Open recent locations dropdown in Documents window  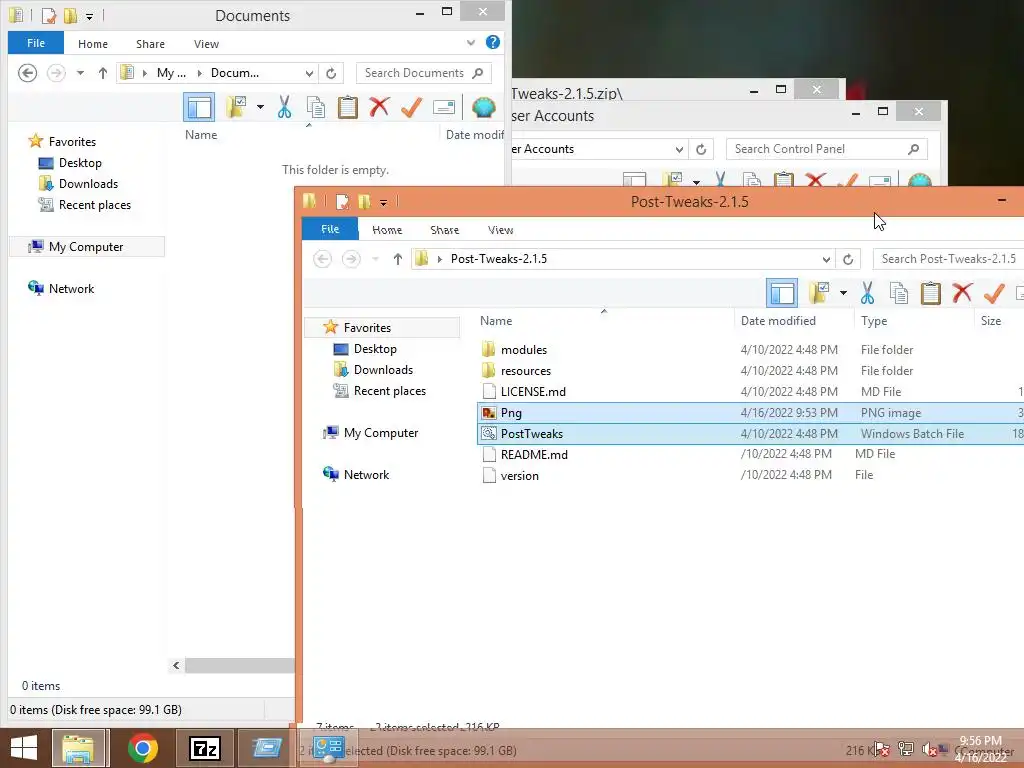pyautogui.click(x=80, y=73)
